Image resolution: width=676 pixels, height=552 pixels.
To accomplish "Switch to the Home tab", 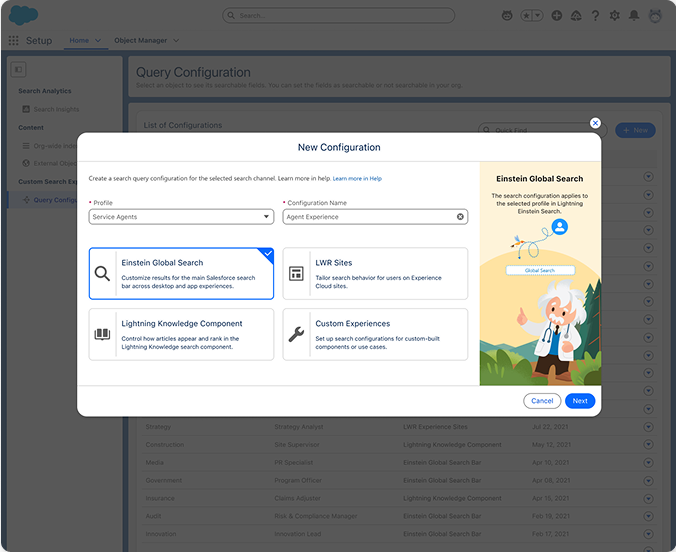I will click(77, 41).
